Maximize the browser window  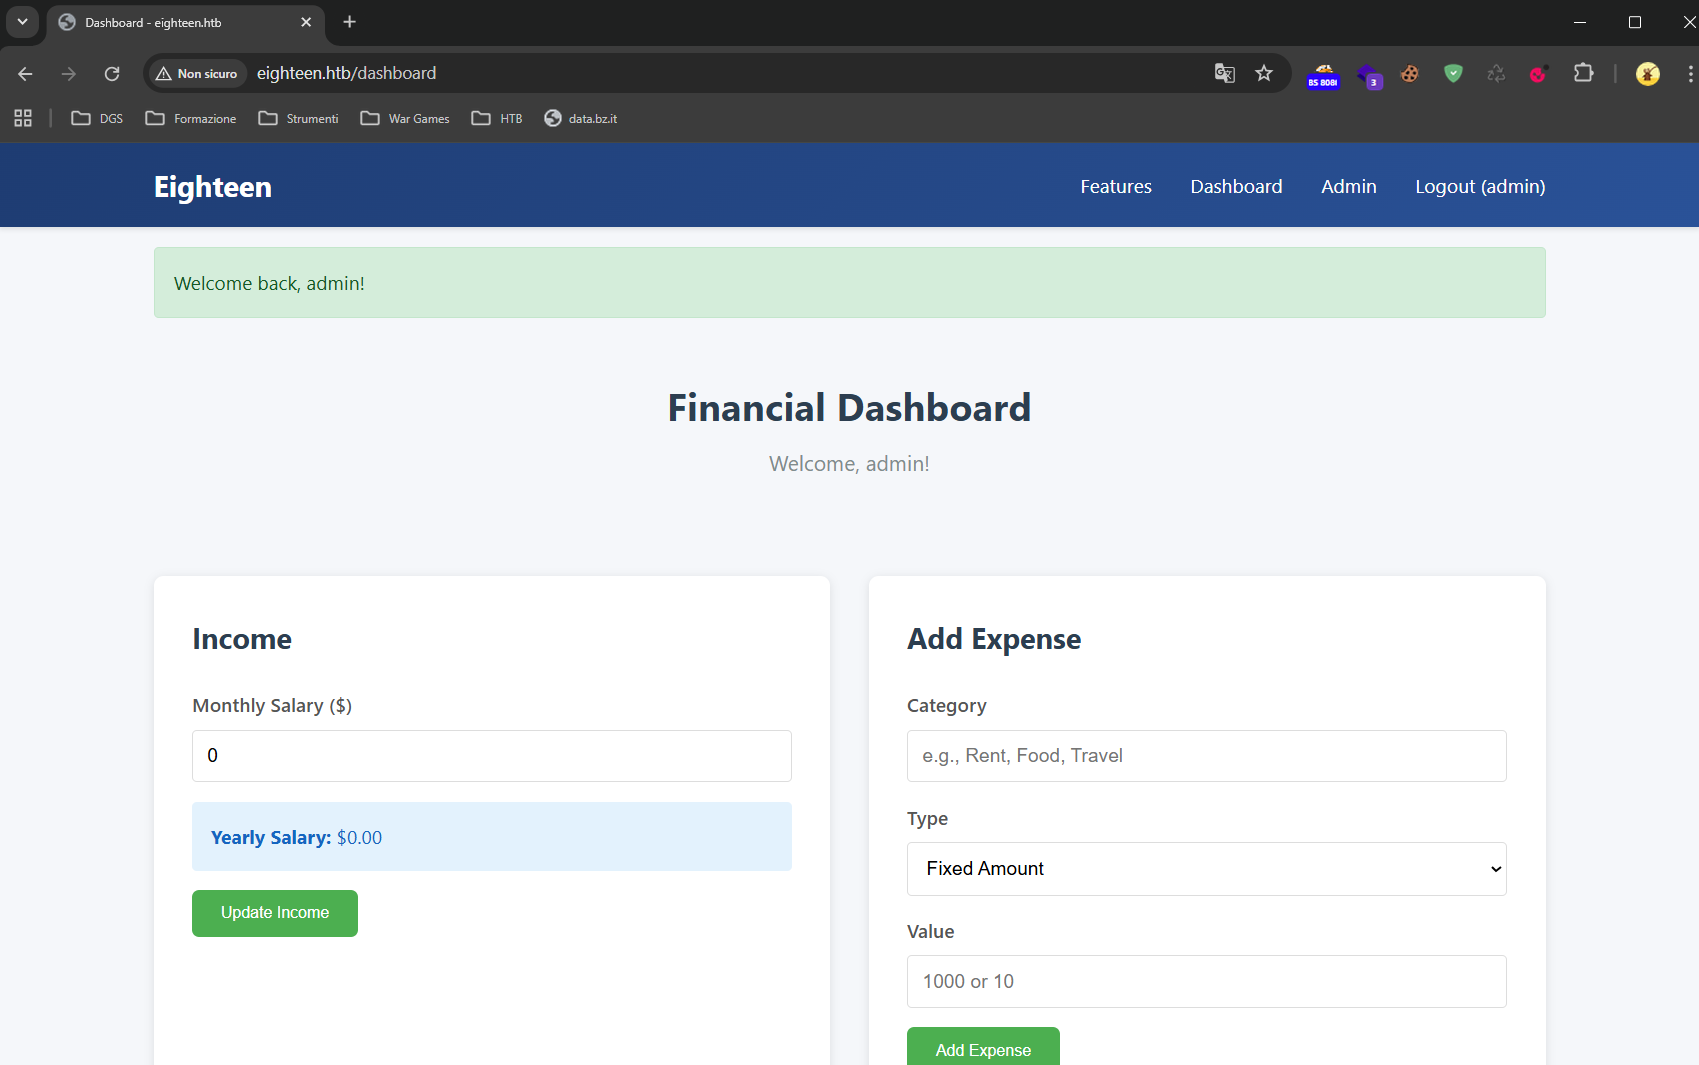click(x=1635, y=22)
